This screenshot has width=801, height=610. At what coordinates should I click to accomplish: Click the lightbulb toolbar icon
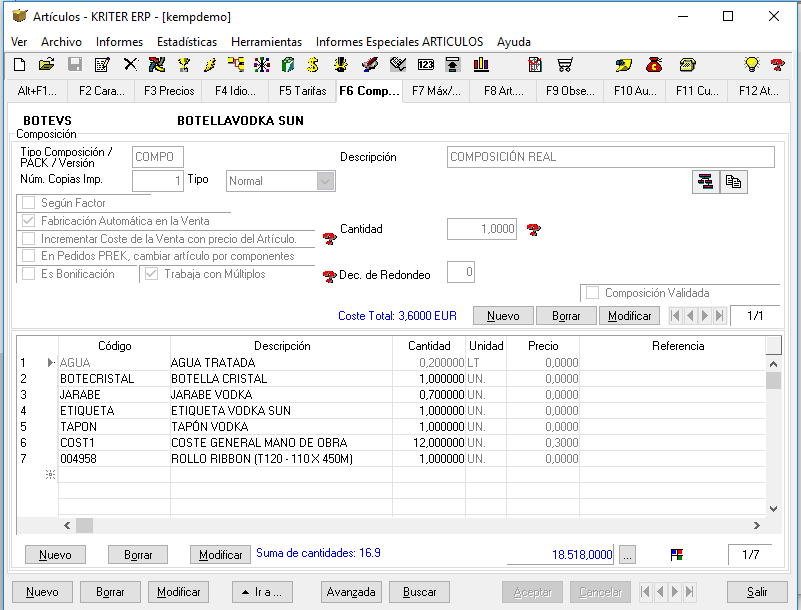752,65
